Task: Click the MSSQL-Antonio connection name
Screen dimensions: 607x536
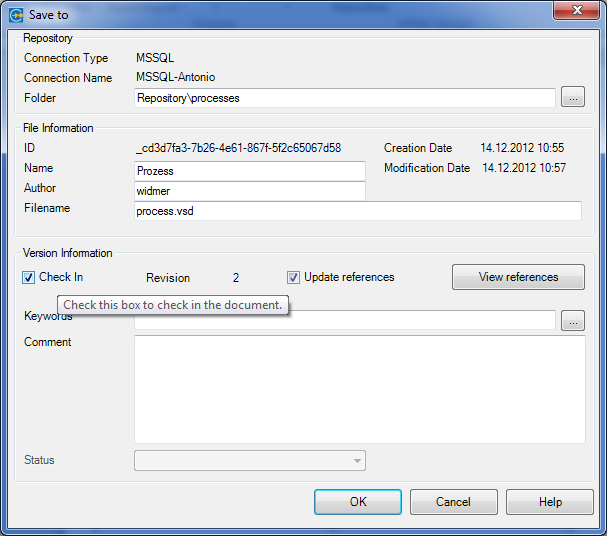Action: 175,77
